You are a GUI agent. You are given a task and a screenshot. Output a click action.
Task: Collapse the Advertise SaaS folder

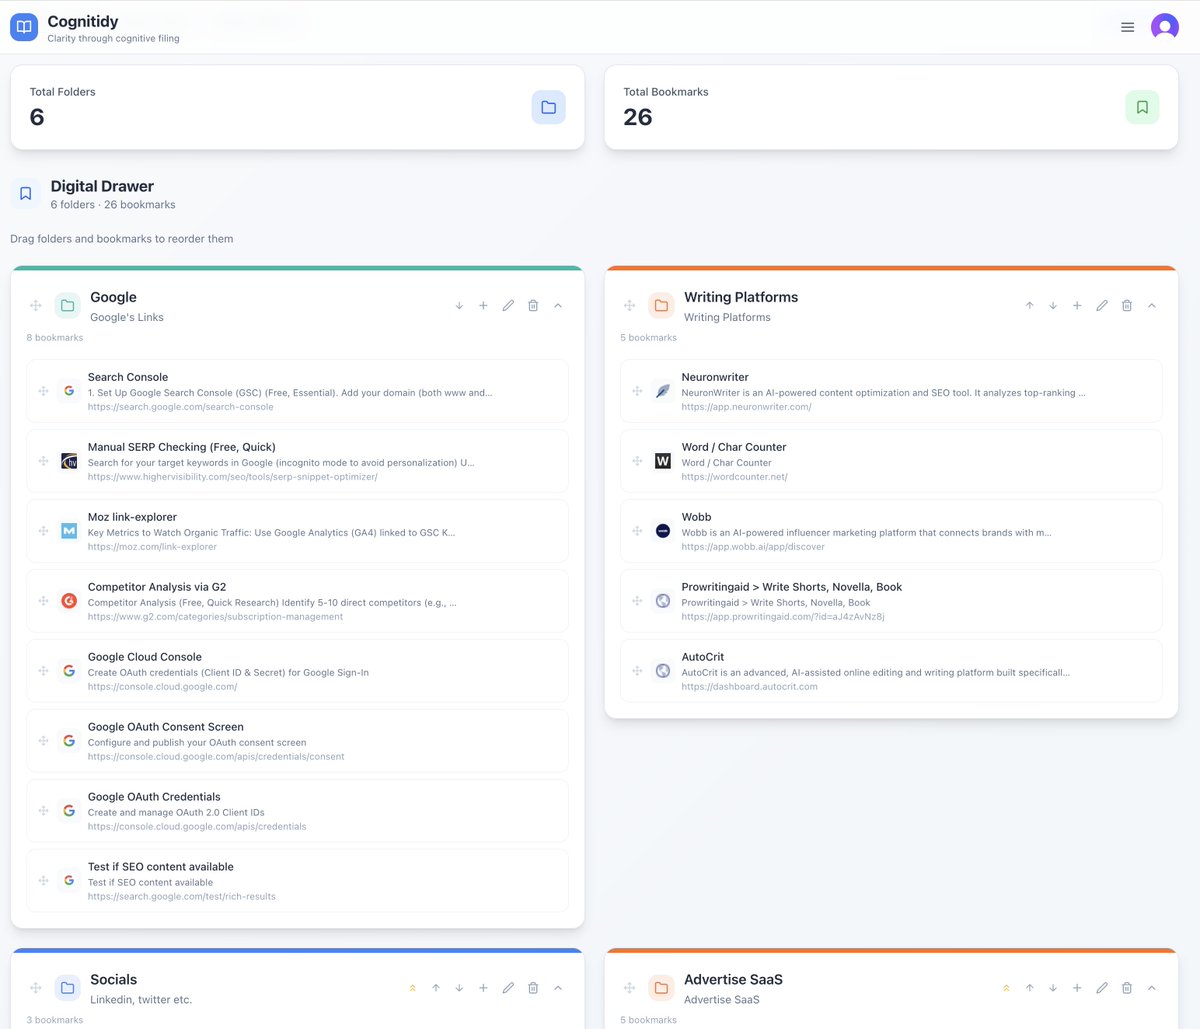(x=1152, y=988)
